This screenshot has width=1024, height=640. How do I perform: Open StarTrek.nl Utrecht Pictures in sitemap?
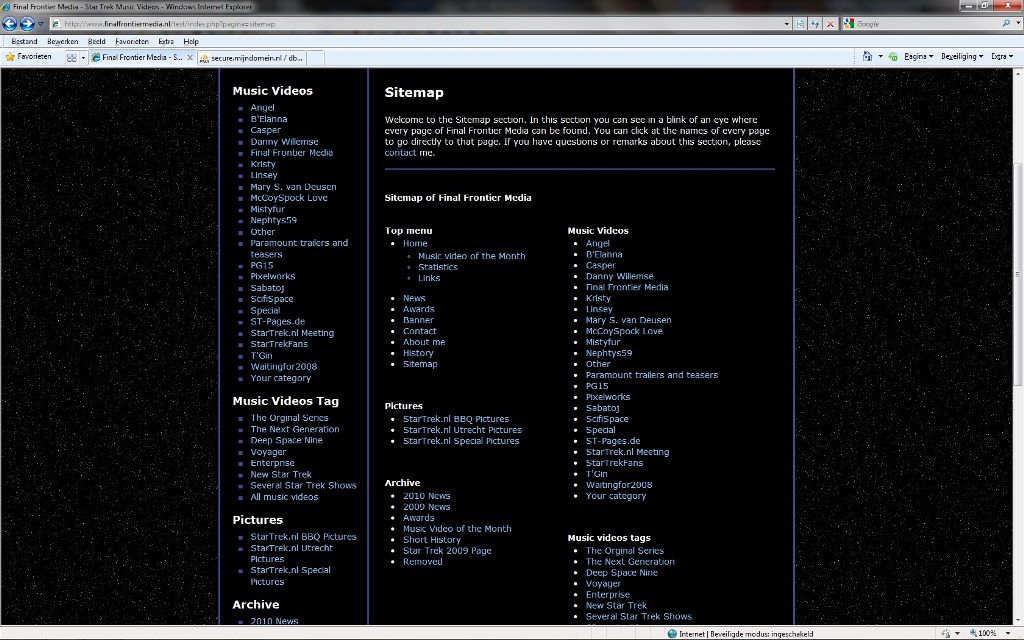tap(462, 430)
